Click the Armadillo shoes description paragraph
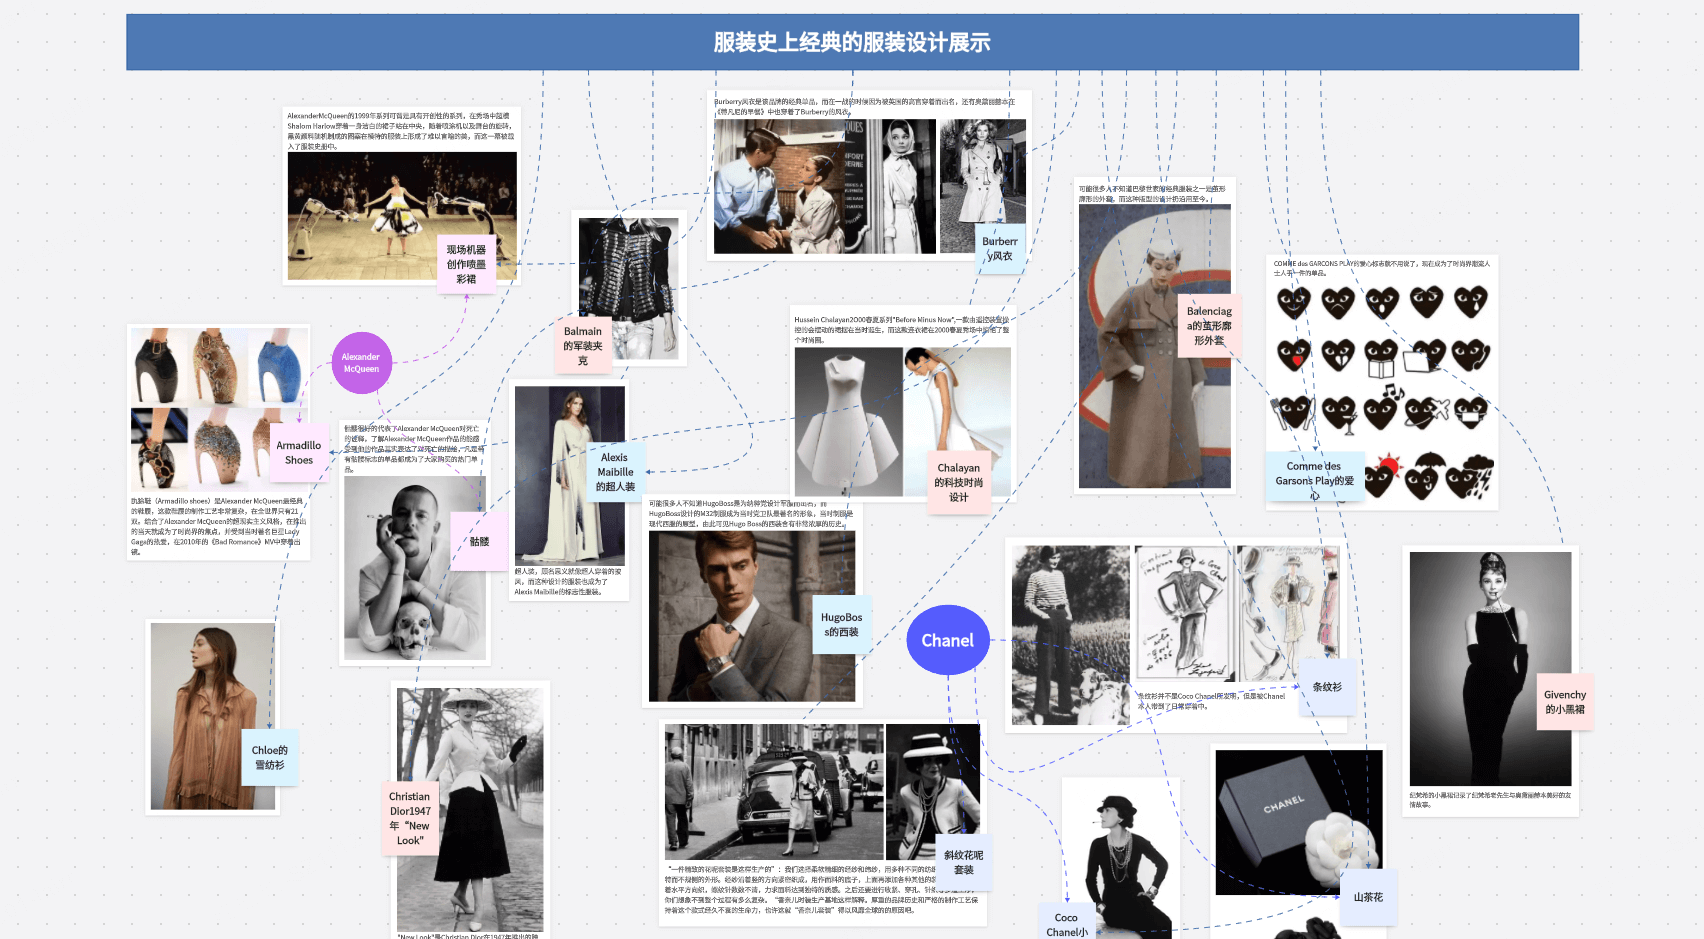Screen dimensions: 1704x939 point(218,526)
